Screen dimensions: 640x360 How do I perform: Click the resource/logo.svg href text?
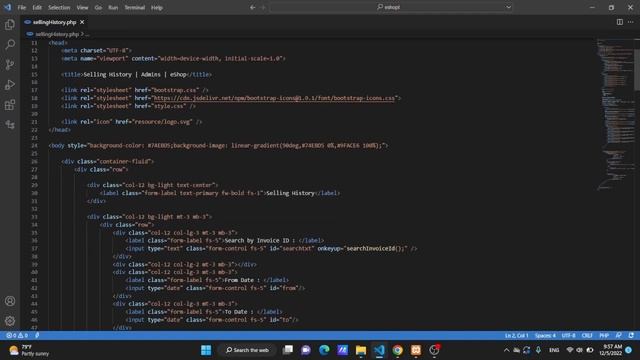coord(162,122)
